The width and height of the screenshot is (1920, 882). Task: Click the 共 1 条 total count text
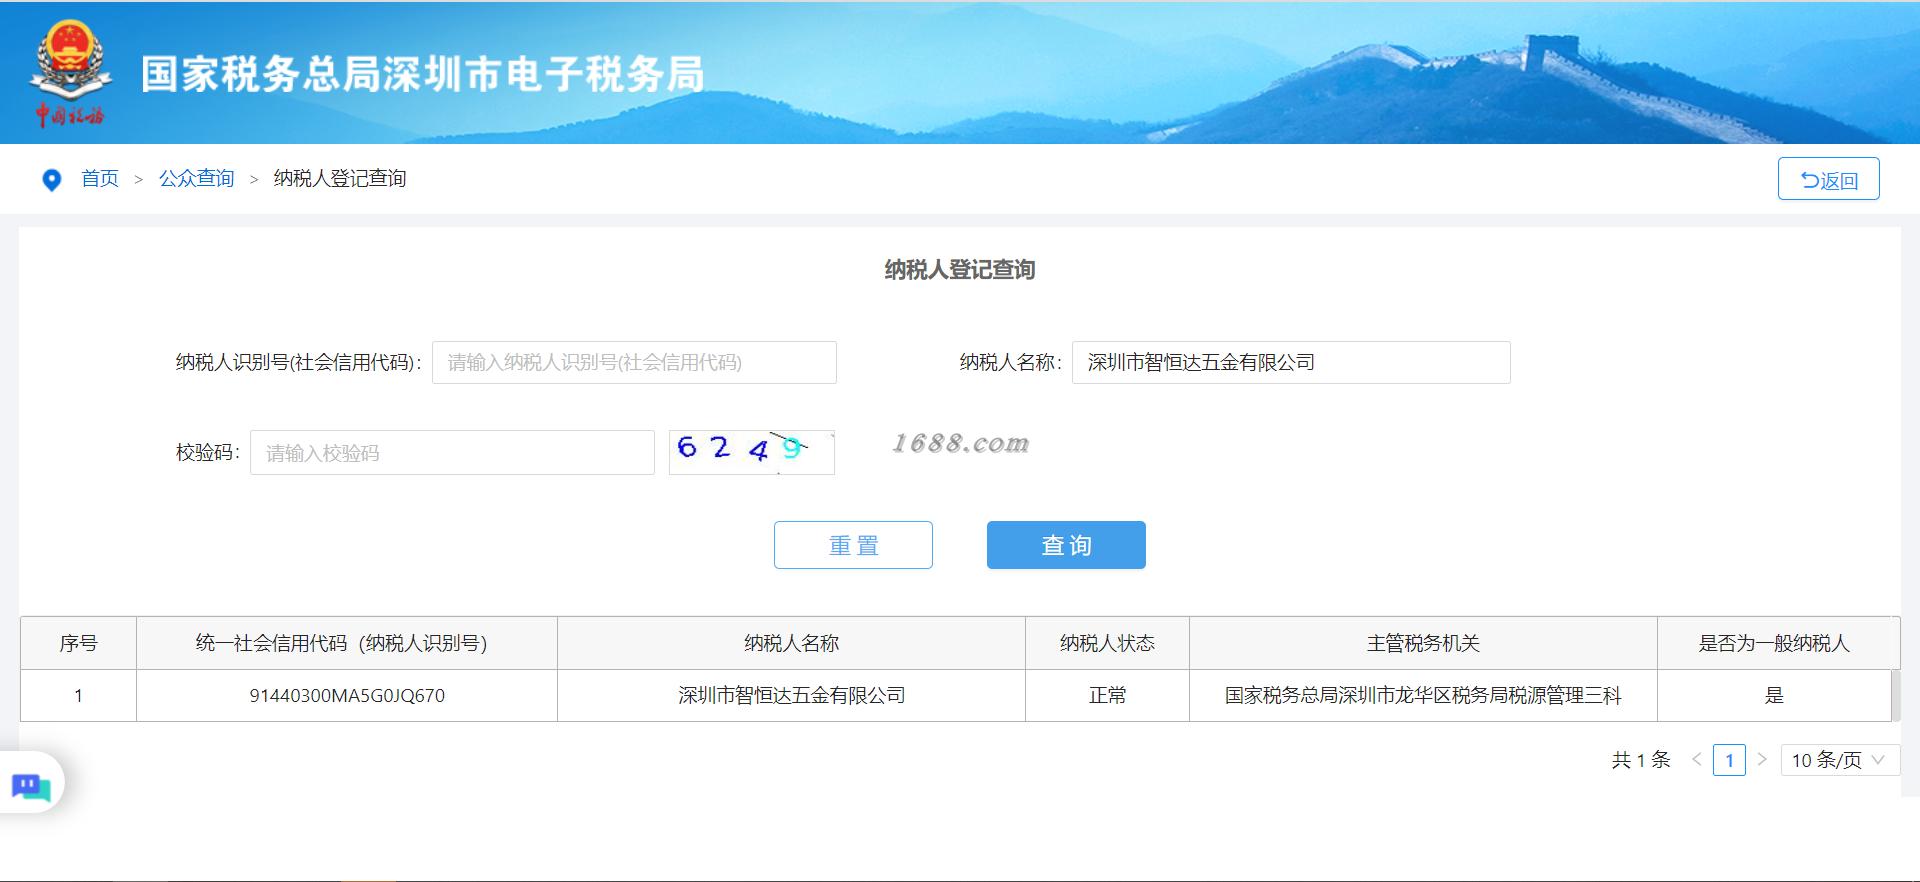coord(1641,760)
